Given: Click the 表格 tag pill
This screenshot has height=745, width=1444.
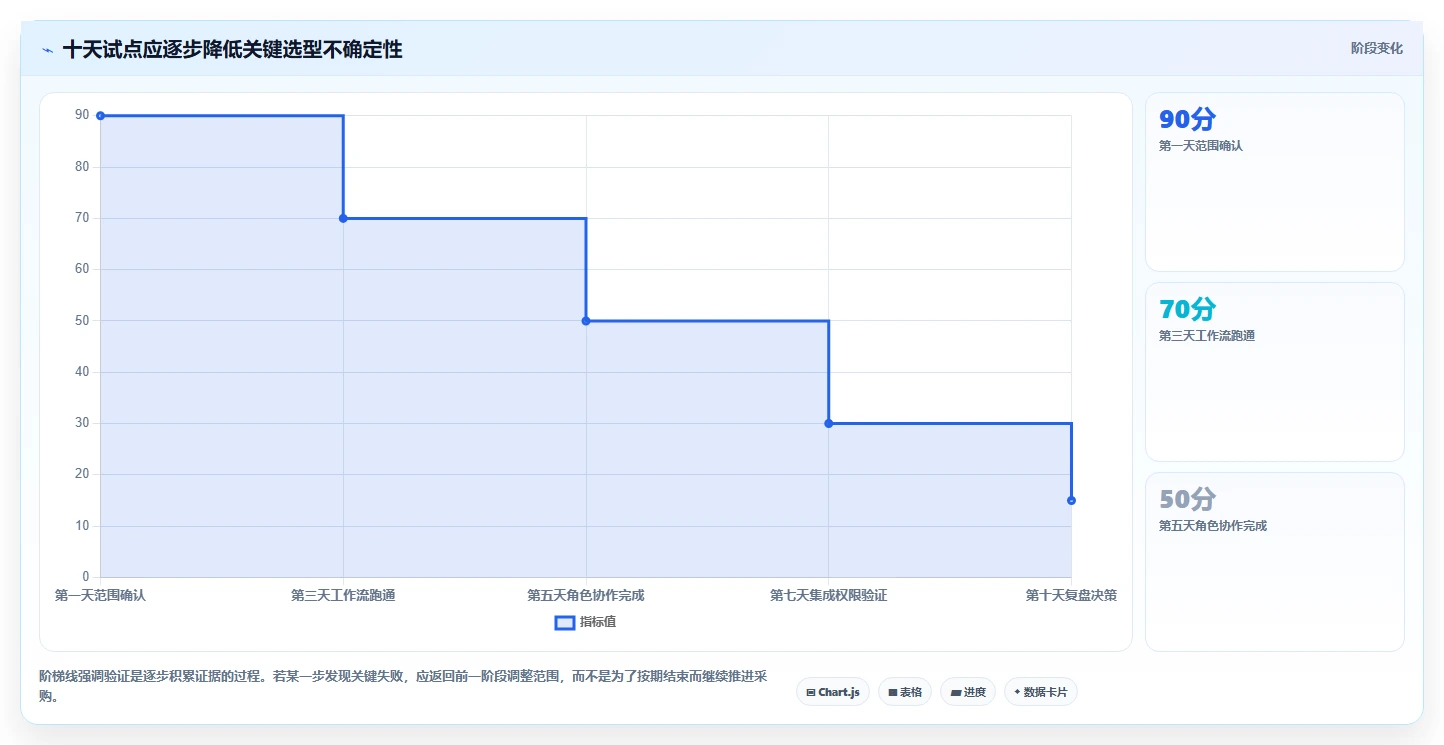Looking at the screenshot, I should click(x=905, y=692).
